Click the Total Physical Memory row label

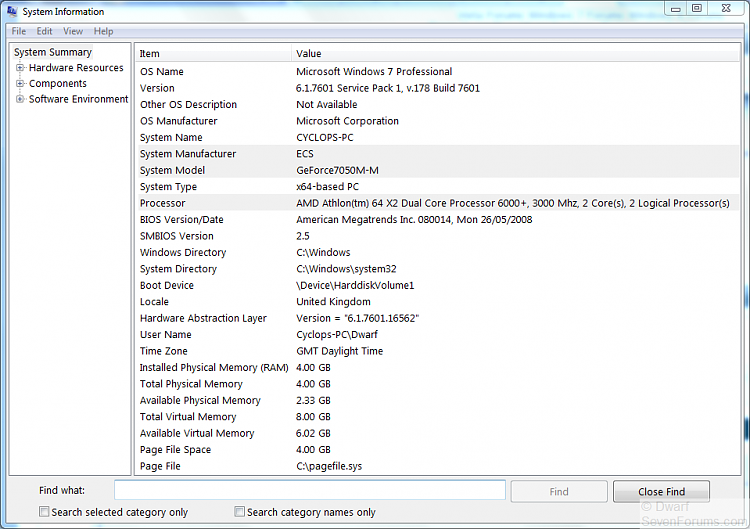(x=191, y=384)
